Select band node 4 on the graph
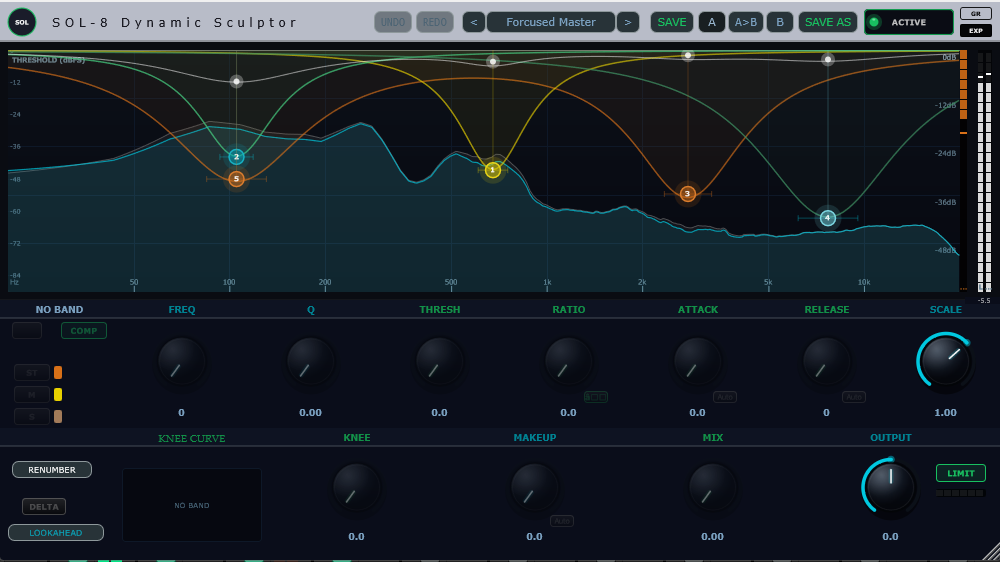Screen dimensions: 1000x562 pyautogui.click(x=828, y=218)
